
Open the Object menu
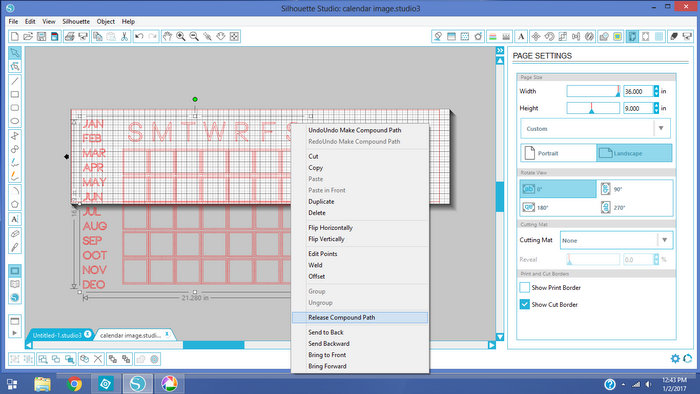[x=106, y=21]
